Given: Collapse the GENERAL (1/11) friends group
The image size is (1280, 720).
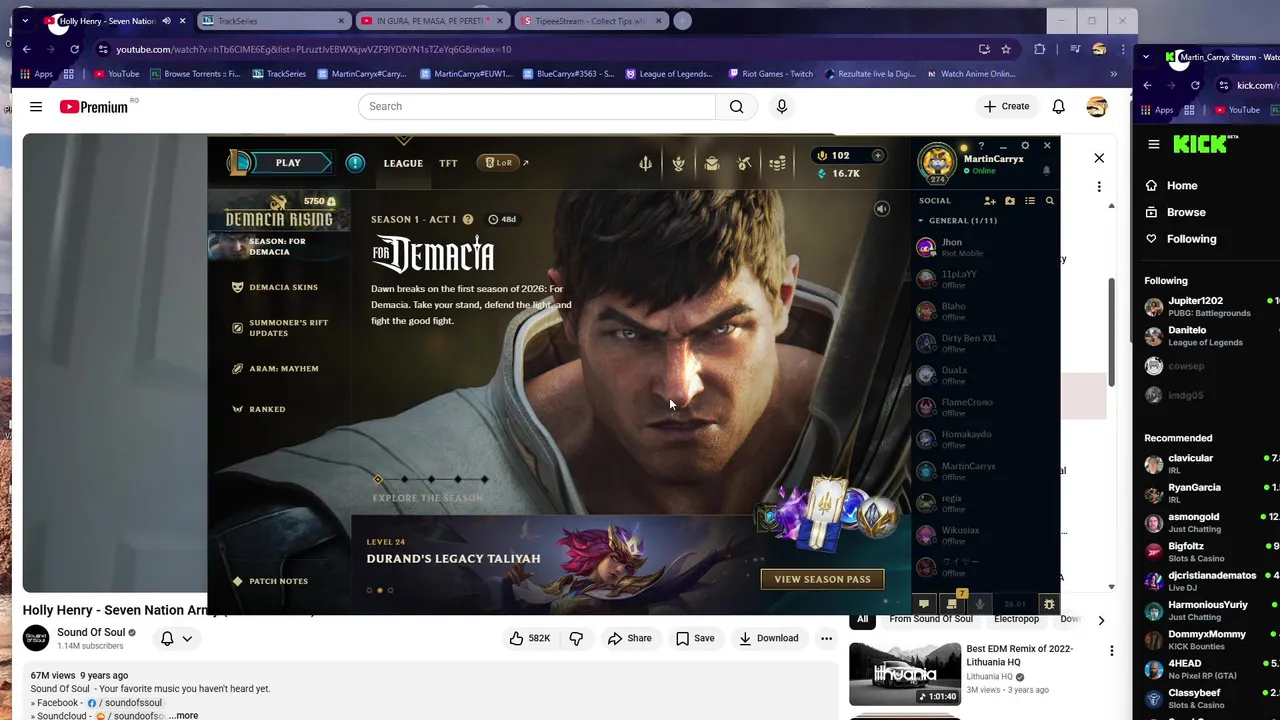Looking at the screenshot, I should point(957,220).
